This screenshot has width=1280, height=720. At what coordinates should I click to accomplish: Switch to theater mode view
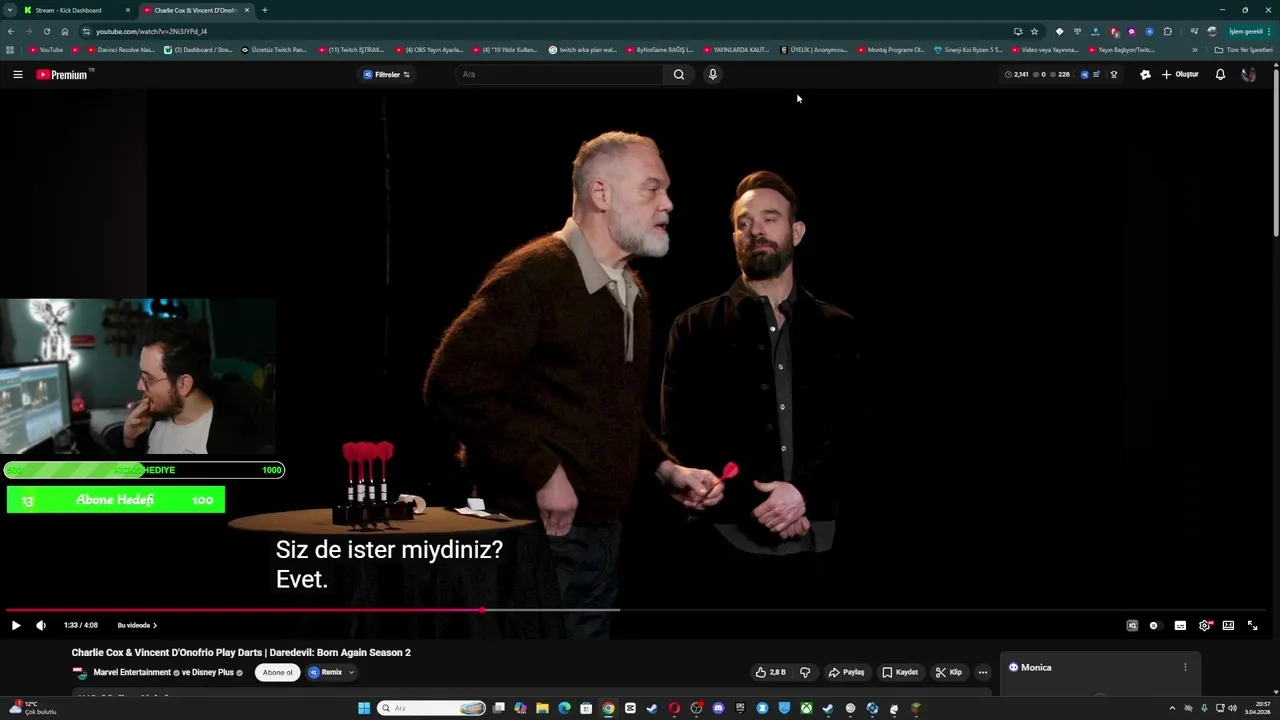coord(1228,625)
